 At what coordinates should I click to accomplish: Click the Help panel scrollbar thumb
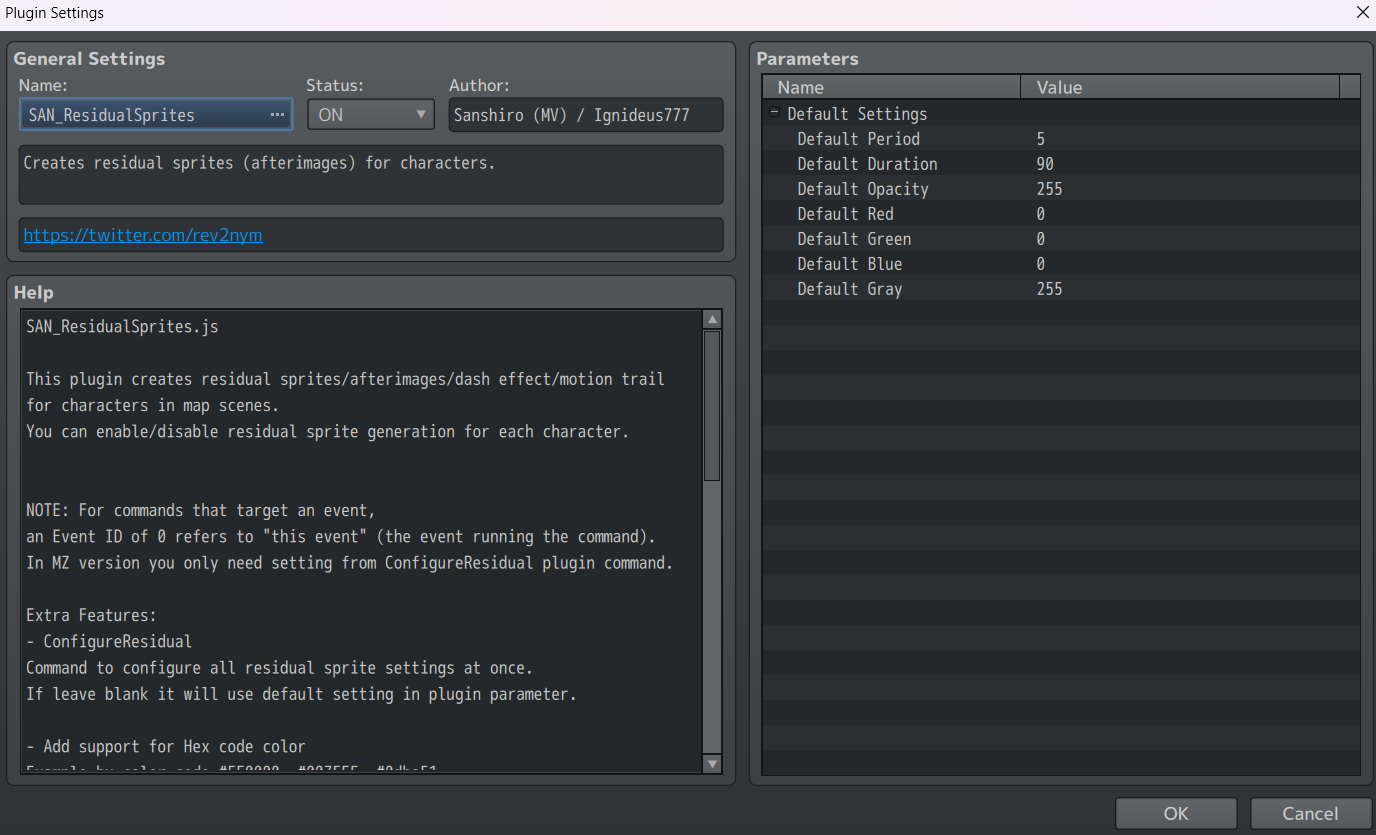click(x=712, y=405)
